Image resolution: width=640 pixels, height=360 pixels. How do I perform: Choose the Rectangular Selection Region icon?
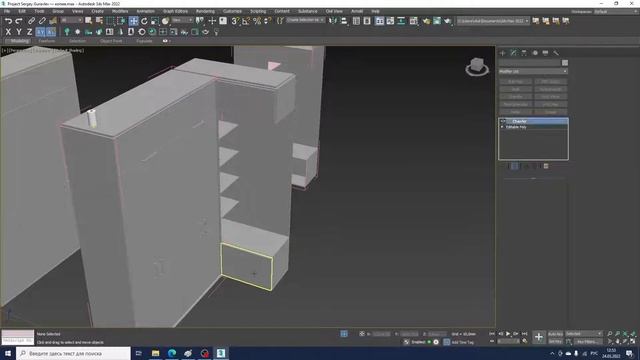coord(110,21)
